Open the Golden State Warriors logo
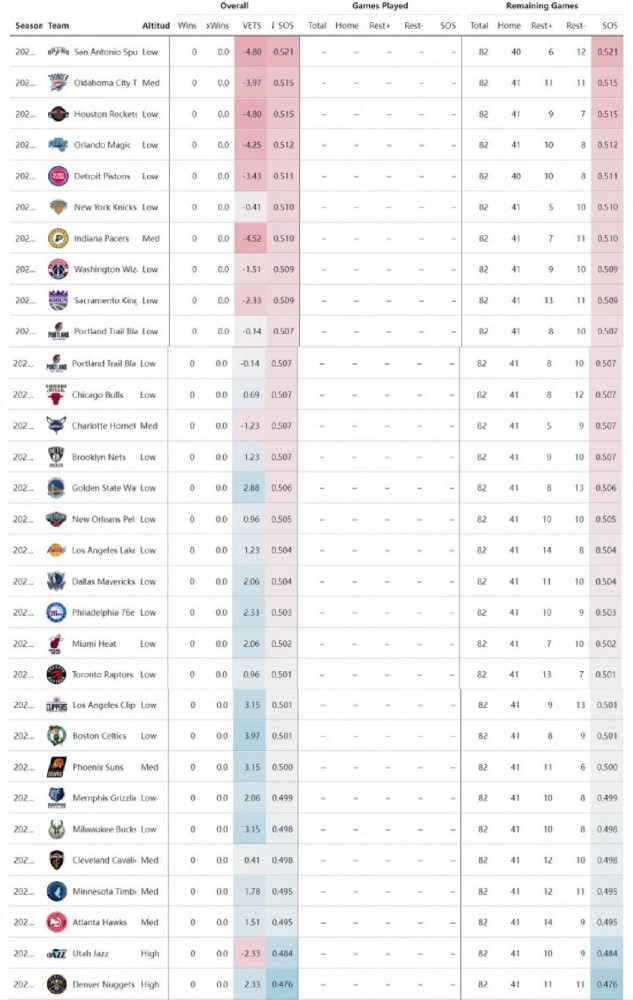Image resolution: width=633 pixels, height=1000 pixels. pyautogui.click(x=56, y=488)
